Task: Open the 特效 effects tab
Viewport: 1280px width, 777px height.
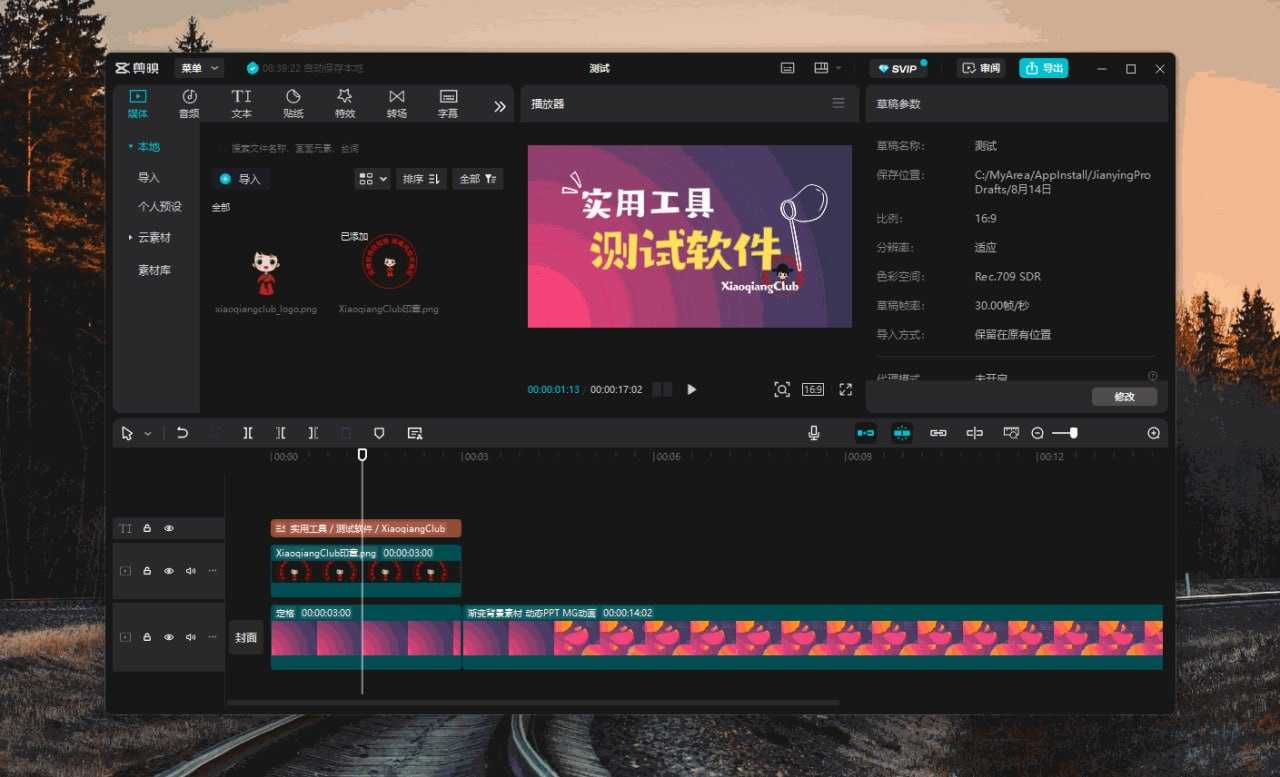Action: (345, 103)
